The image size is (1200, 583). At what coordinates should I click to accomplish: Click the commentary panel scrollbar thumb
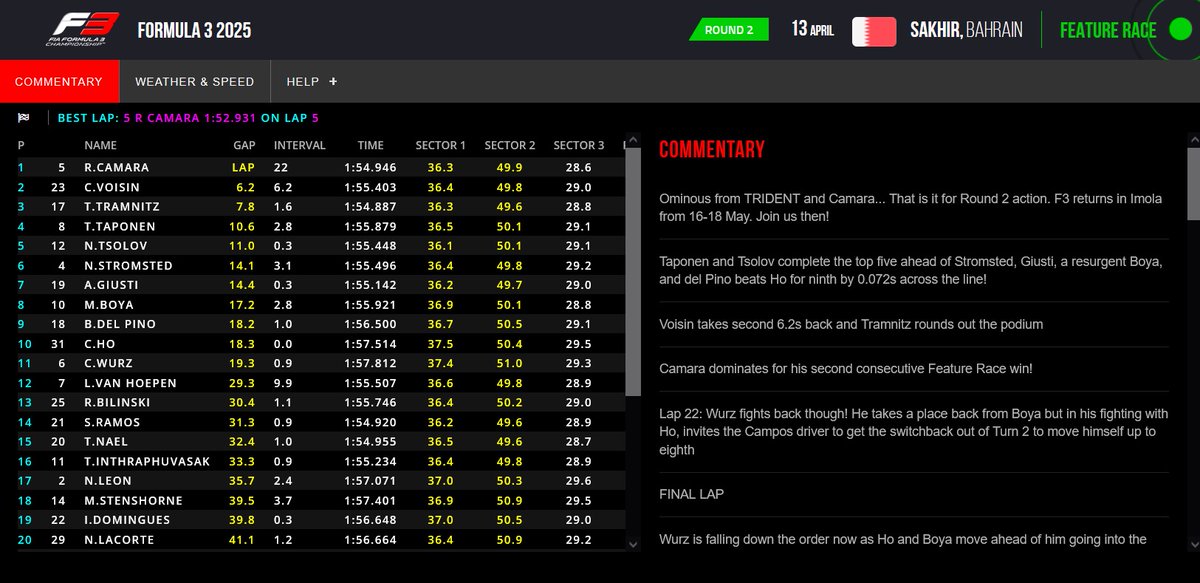pyautogui.click(x=1193, y=184)
